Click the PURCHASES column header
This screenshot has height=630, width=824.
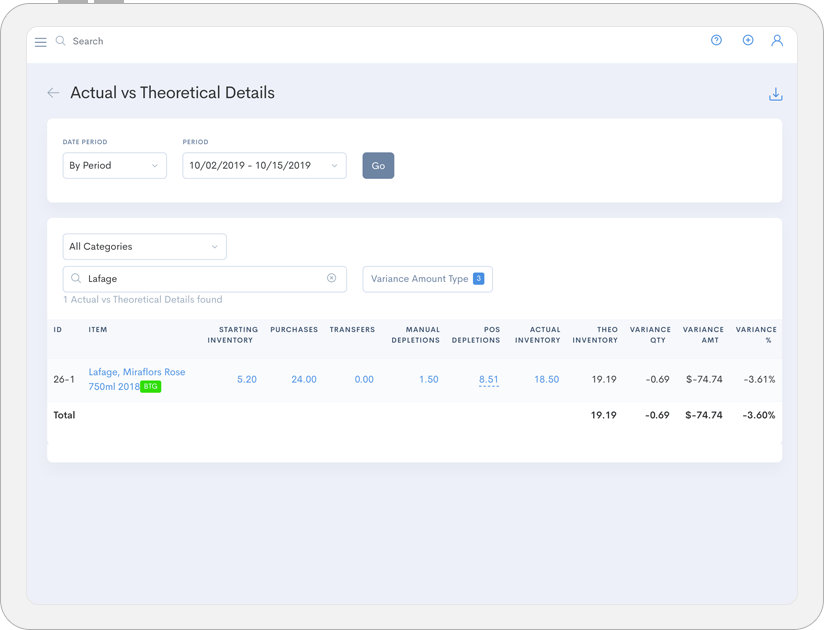294,329
